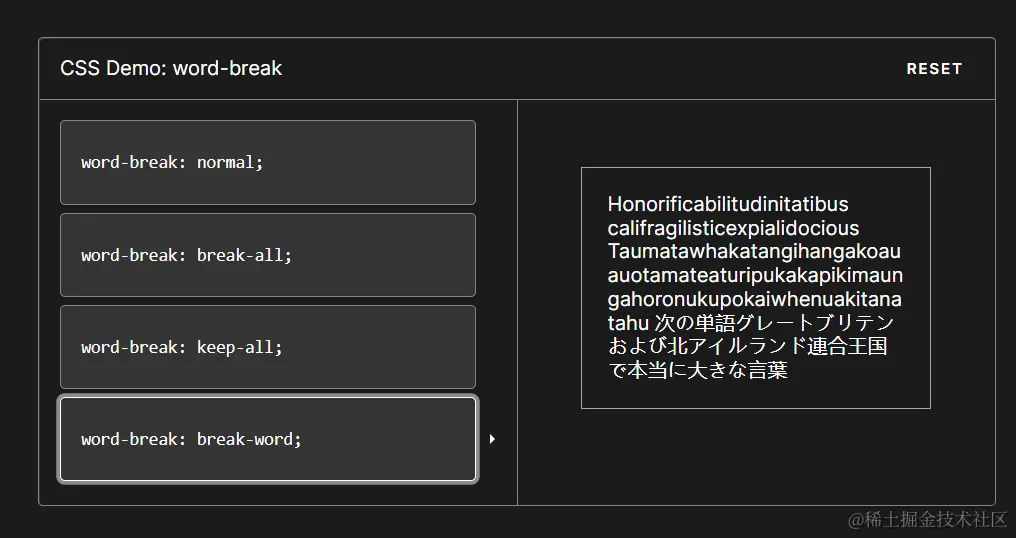
Task: Click the line starting with Taumatawhakatangi
Action: 754,251
